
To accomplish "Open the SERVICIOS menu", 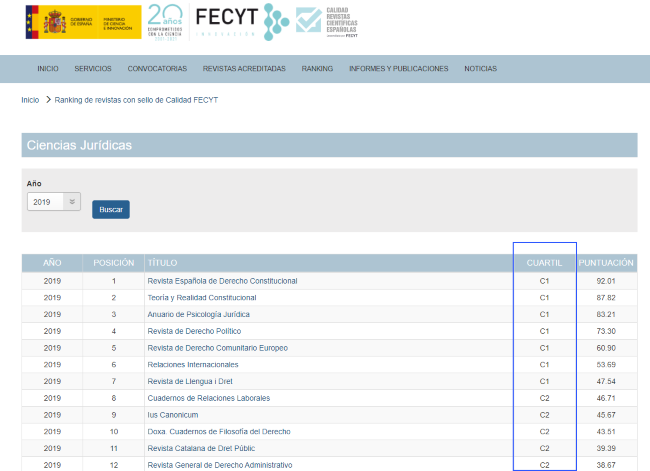I will point(93,69).
